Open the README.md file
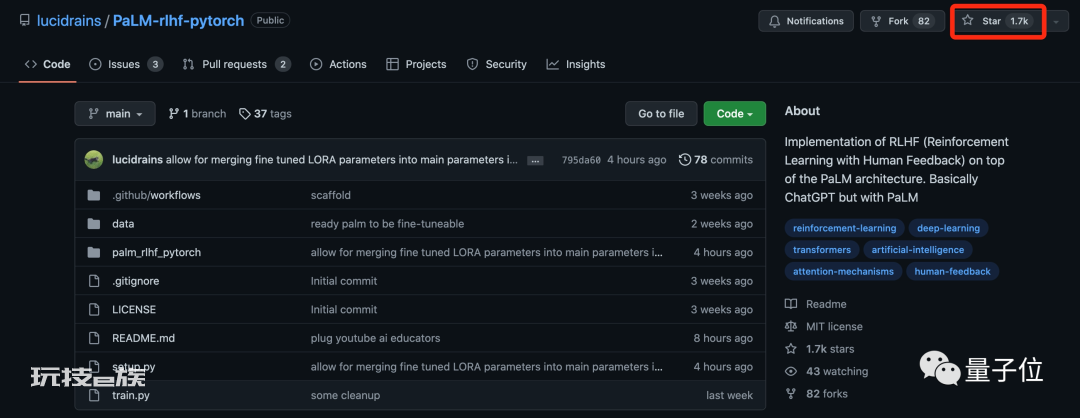The width and height of the screenshot is (1080, 418). 143,338
